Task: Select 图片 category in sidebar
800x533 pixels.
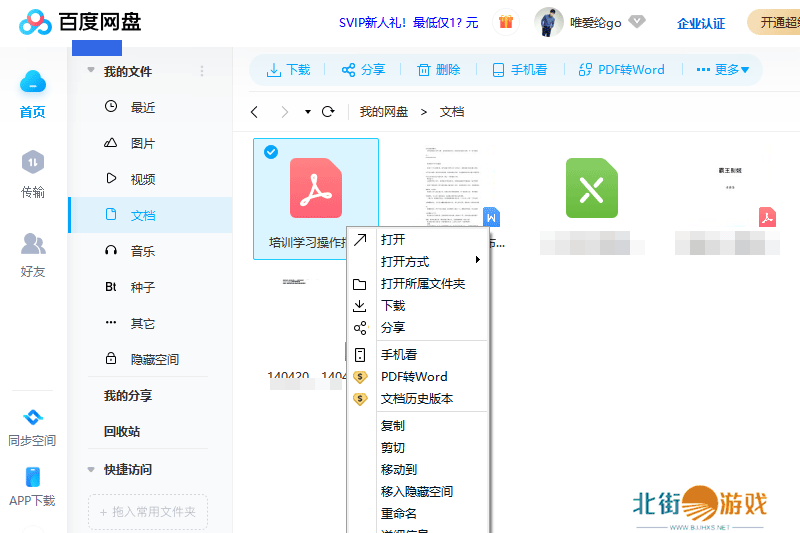Action: click(143, 143)
